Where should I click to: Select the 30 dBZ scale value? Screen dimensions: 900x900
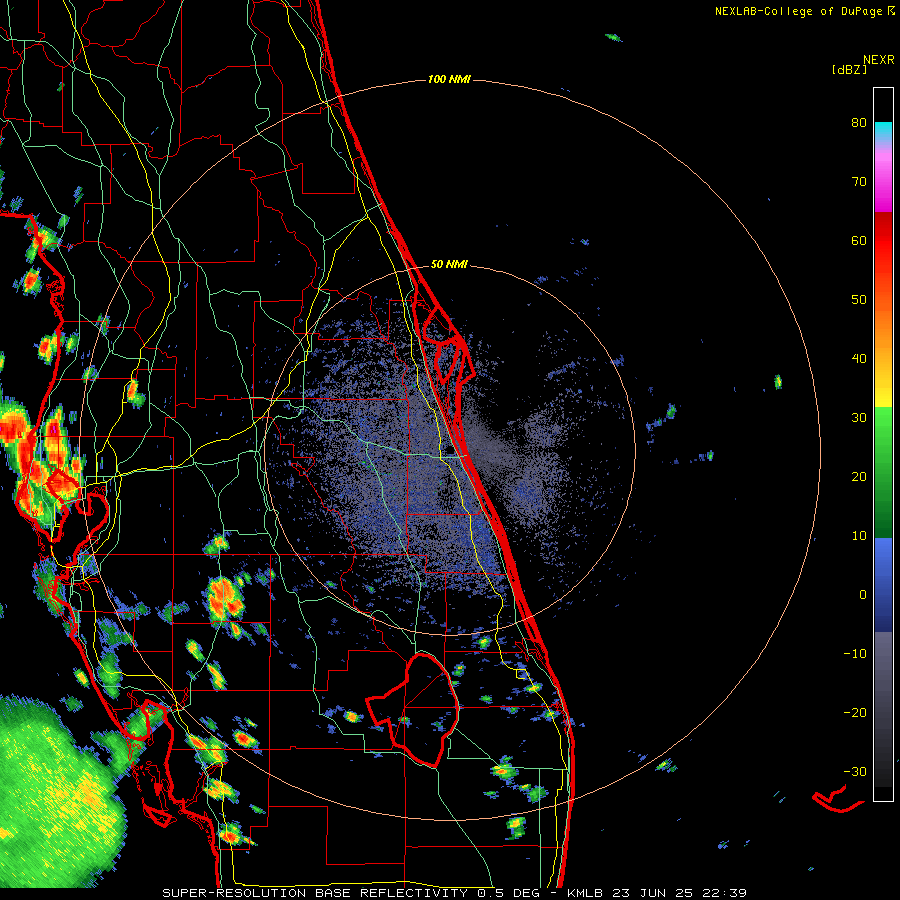point(859,418)
